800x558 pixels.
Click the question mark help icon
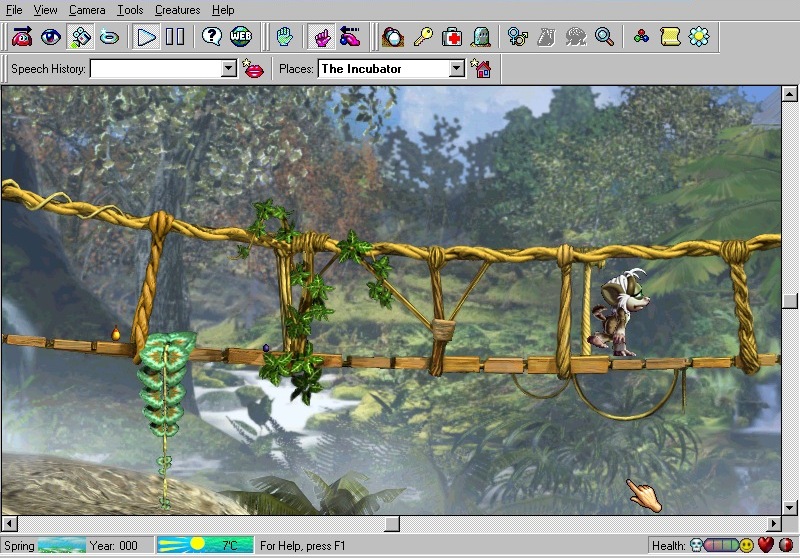coord(211,37)
